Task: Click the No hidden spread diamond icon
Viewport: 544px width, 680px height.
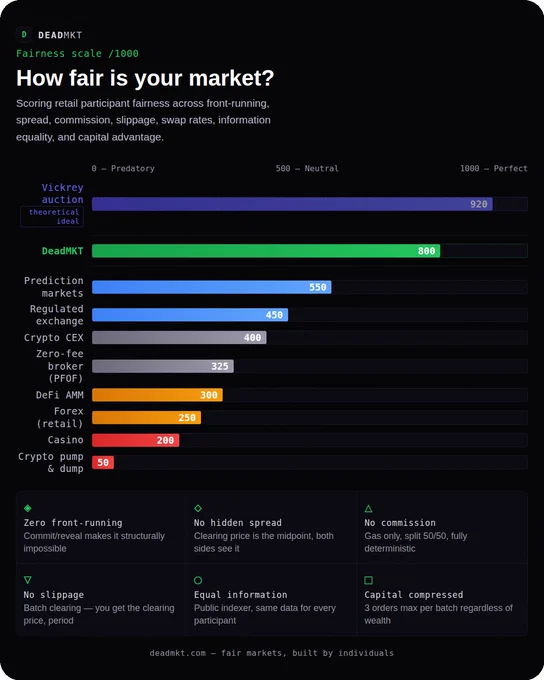Action: click(x=198, y=508)
